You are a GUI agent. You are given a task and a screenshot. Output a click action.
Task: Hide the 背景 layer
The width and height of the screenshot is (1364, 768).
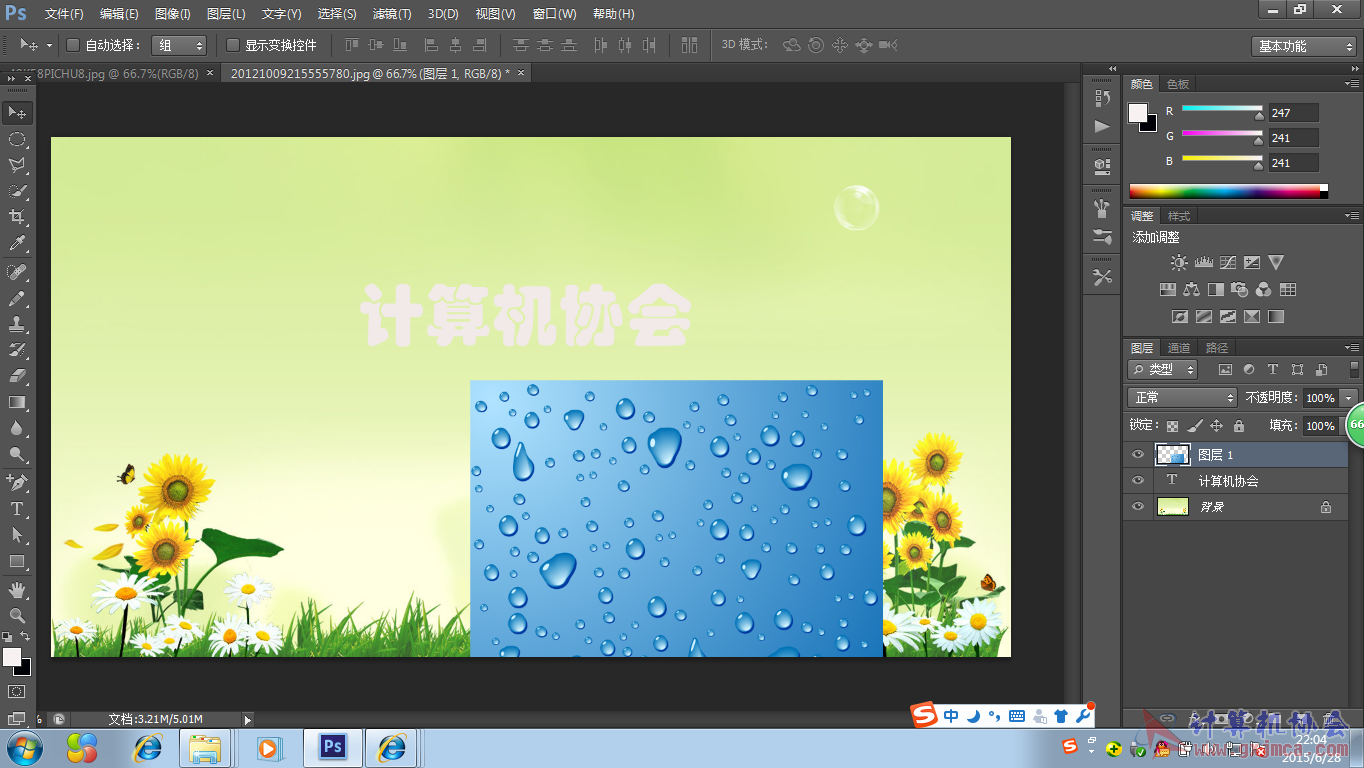point(1138,507)
